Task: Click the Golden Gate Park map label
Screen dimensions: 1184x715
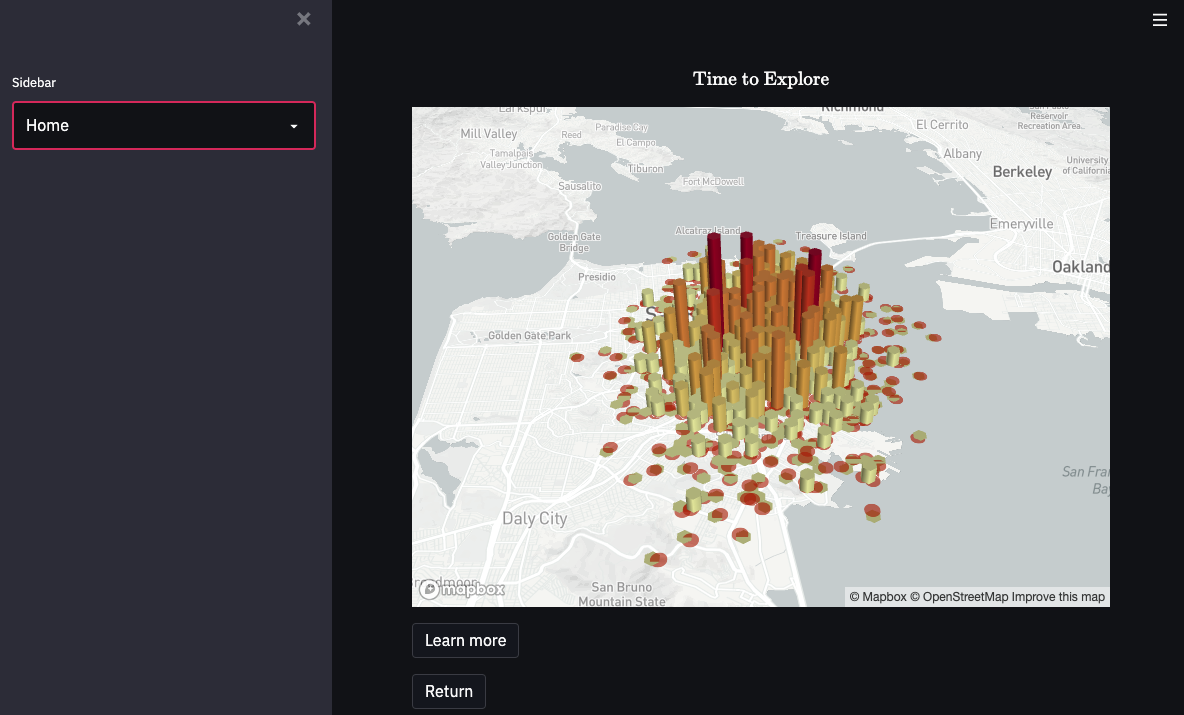Action: (x=529, y=335)
